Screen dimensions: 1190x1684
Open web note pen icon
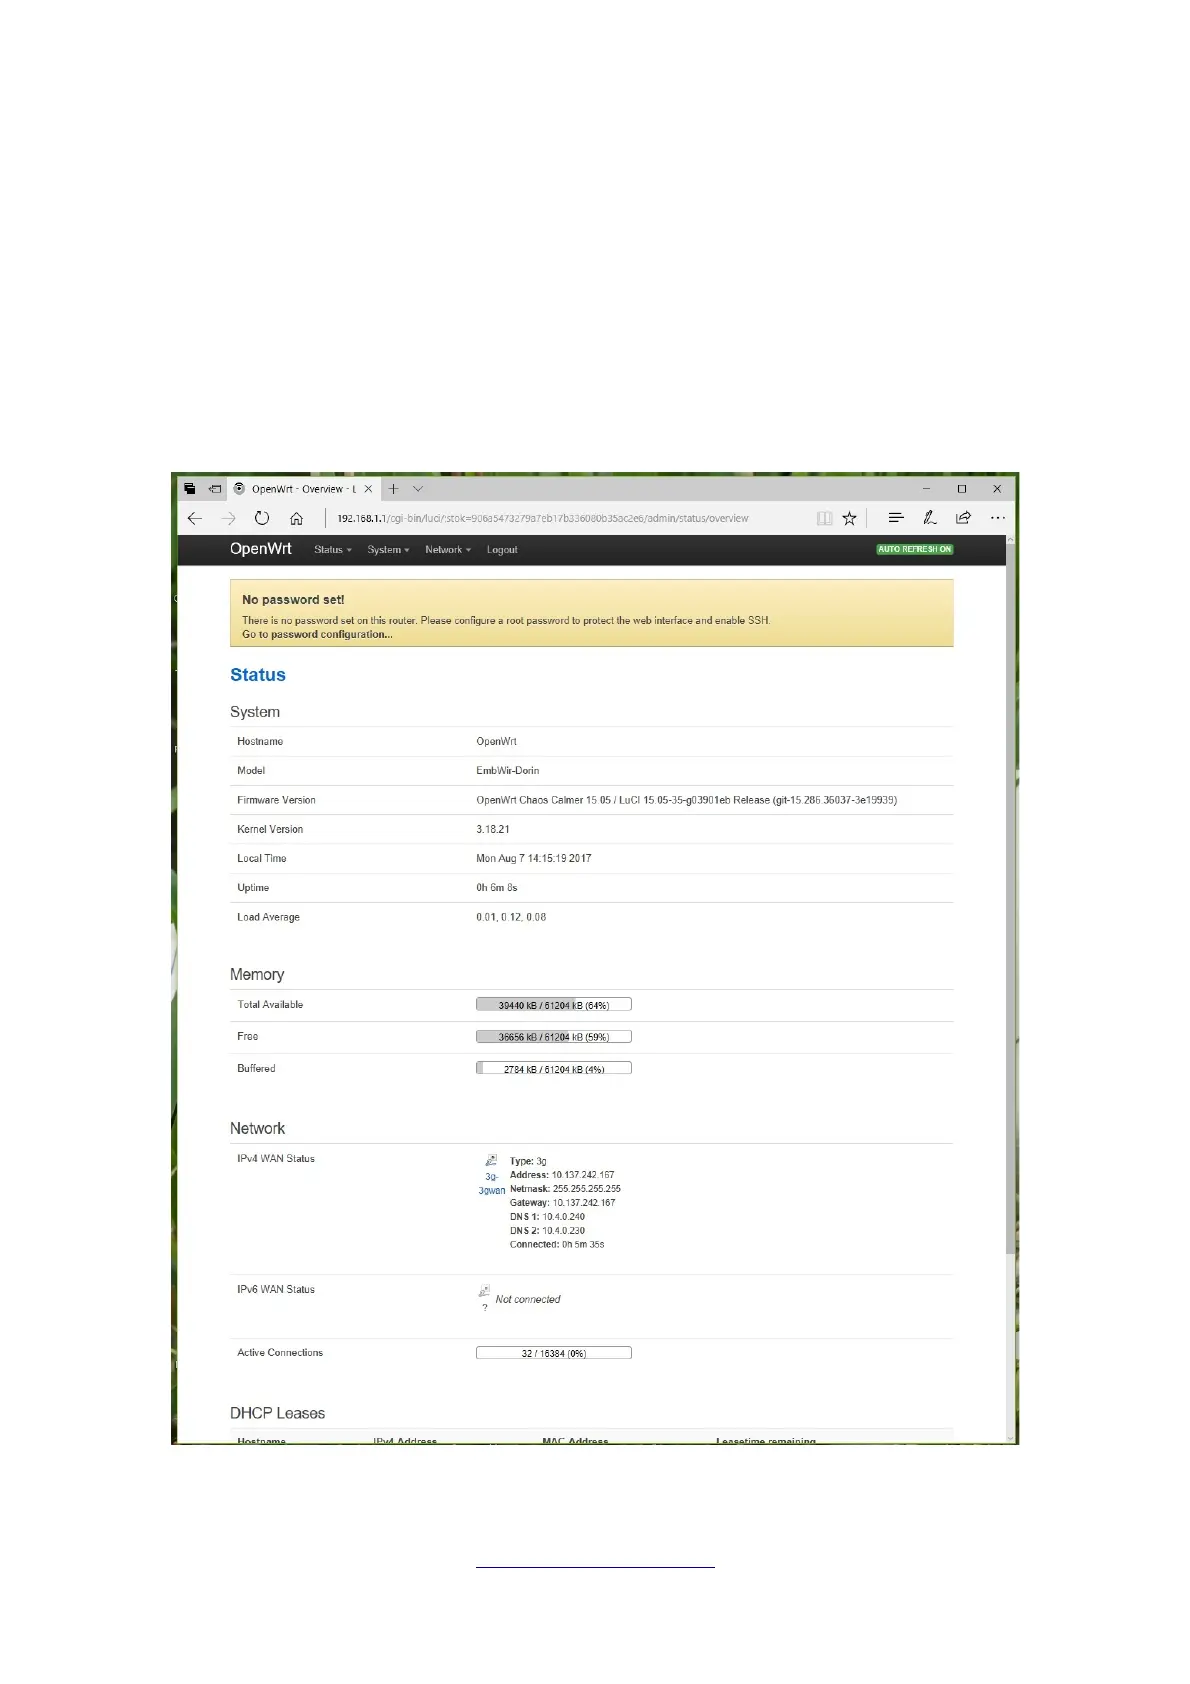click(929, 518)
